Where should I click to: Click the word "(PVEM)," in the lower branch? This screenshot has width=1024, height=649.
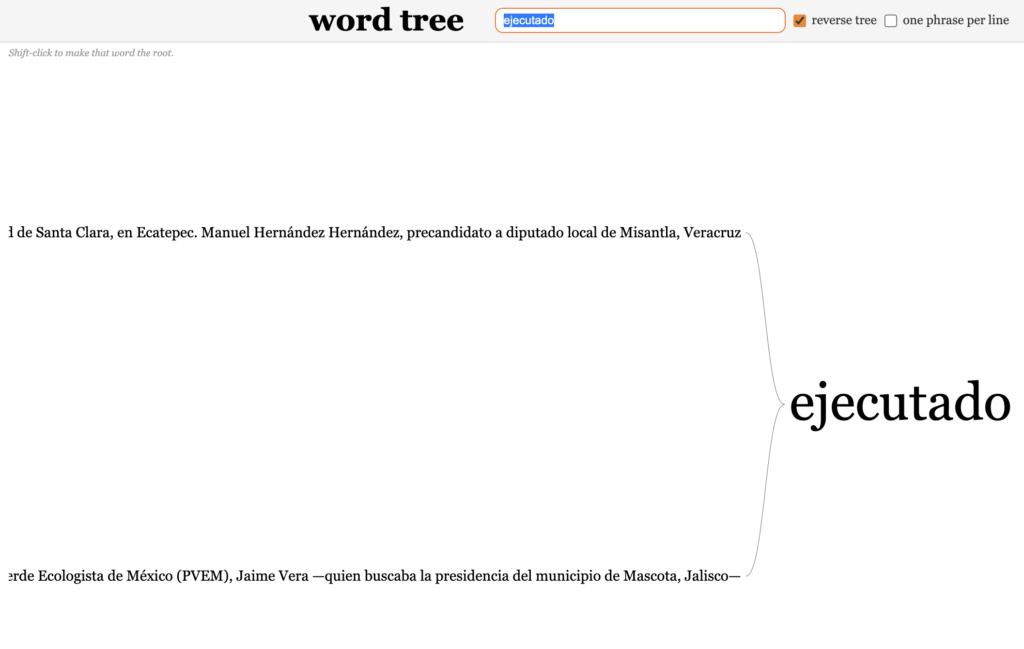point(204,577)
